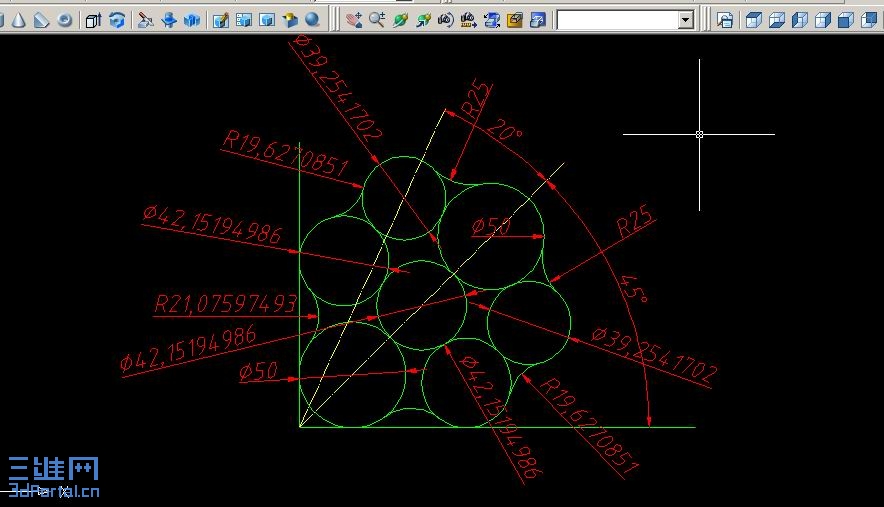Select "Ø42,15194986" text below R21,07597493
Viewport: 884px width, 507px height.
(x=188, y=348)
